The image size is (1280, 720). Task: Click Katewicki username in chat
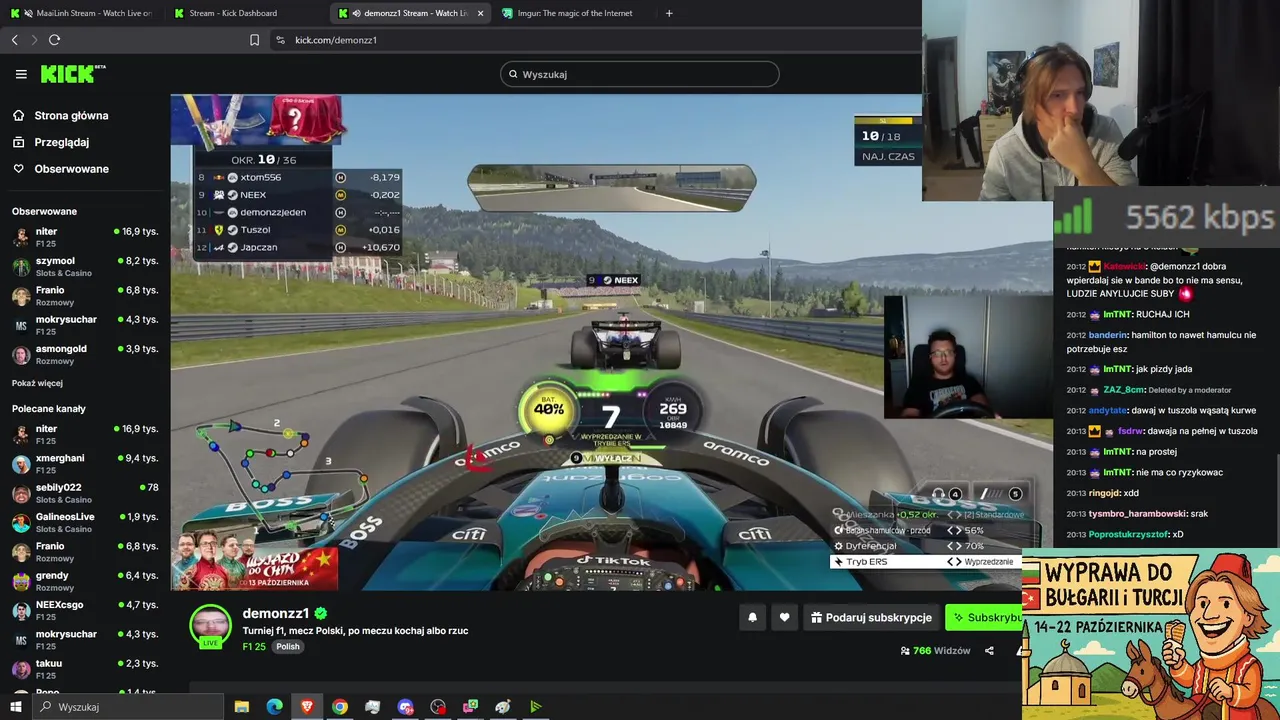point(1124,267)
